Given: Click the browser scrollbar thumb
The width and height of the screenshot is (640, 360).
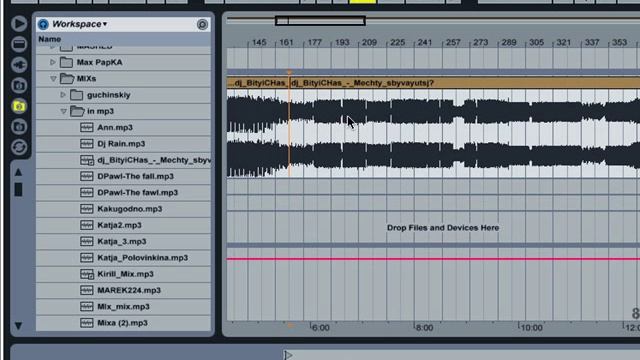Looking at the screenshot, I should tap(18, 190).
